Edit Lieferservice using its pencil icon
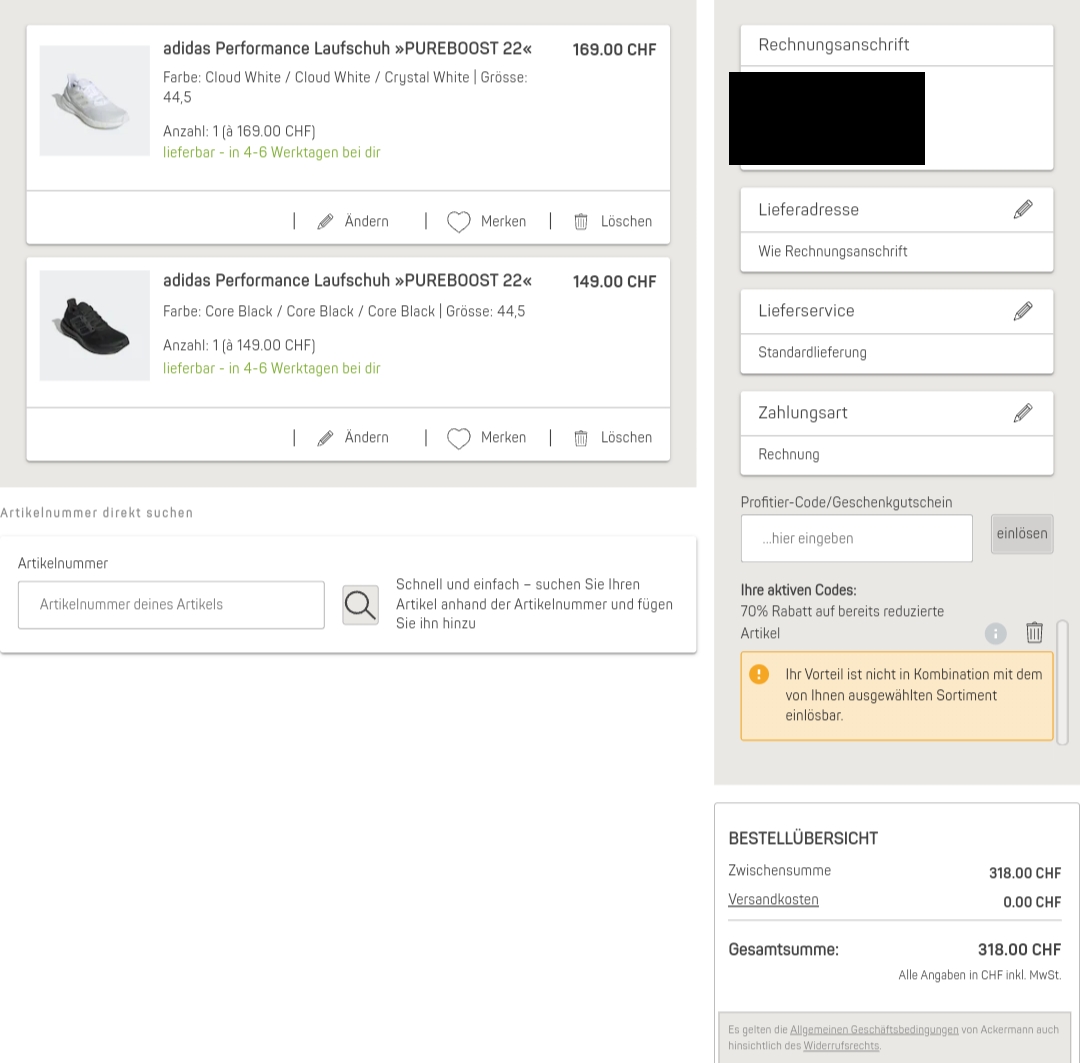 1022,311
